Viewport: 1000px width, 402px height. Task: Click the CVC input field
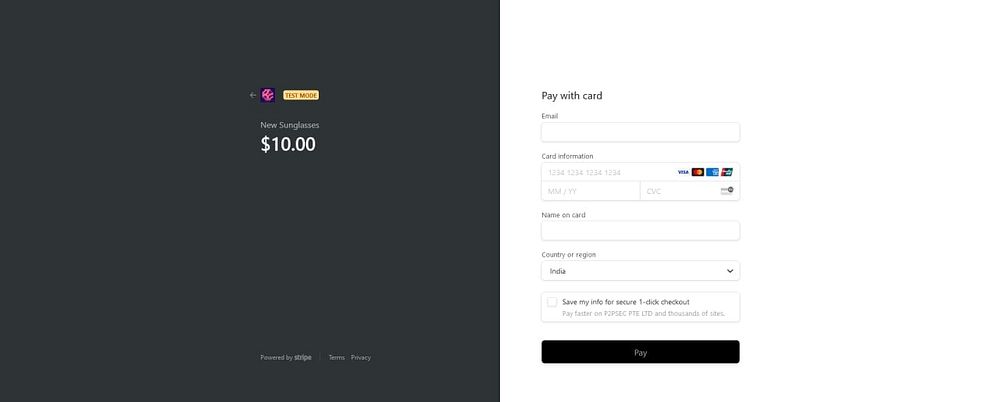pyautogui.click(x=678, y=190)
